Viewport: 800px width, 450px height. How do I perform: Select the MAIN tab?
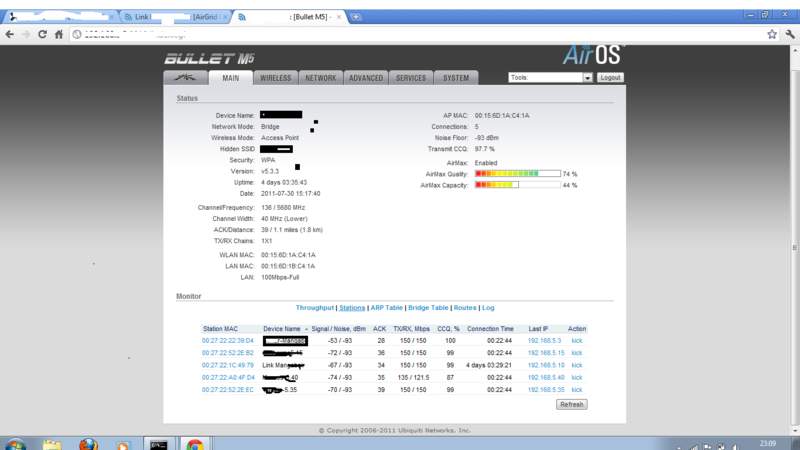coord(231,78)
